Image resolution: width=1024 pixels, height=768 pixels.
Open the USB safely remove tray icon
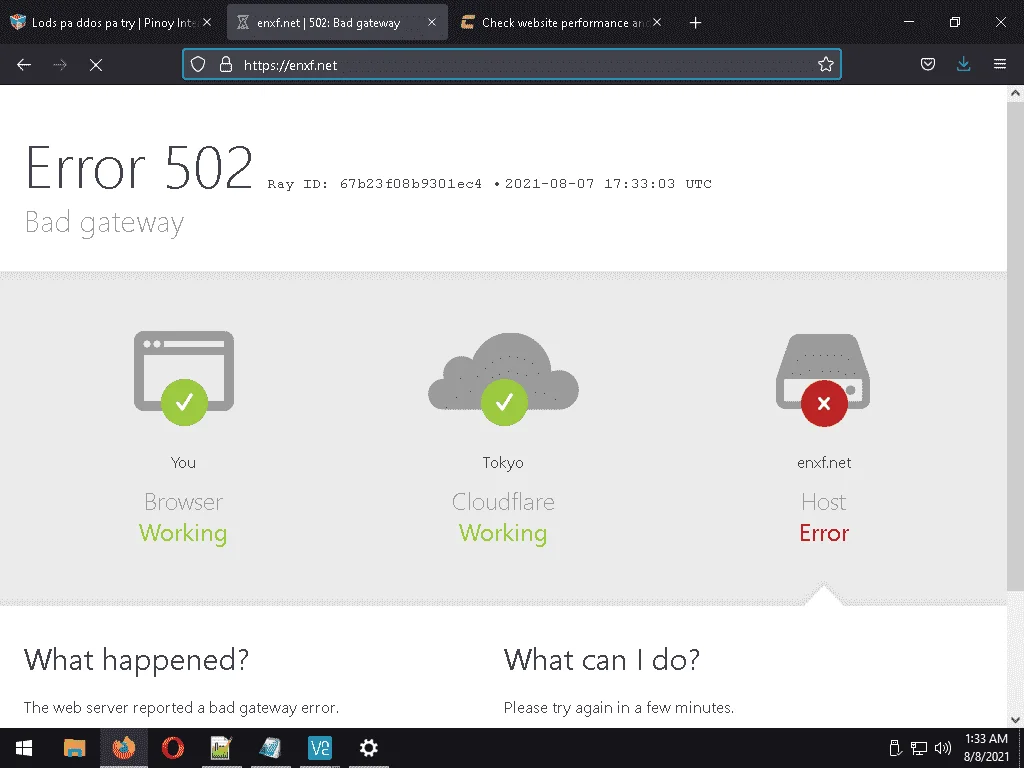click(x=895, y=748)
